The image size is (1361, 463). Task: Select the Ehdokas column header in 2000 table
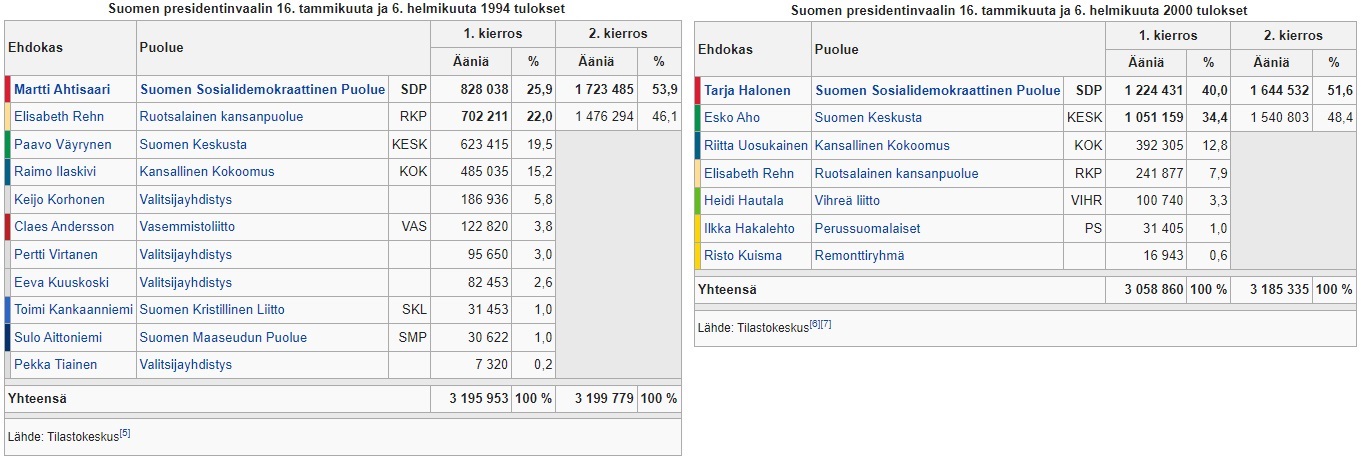pos(725,49)
